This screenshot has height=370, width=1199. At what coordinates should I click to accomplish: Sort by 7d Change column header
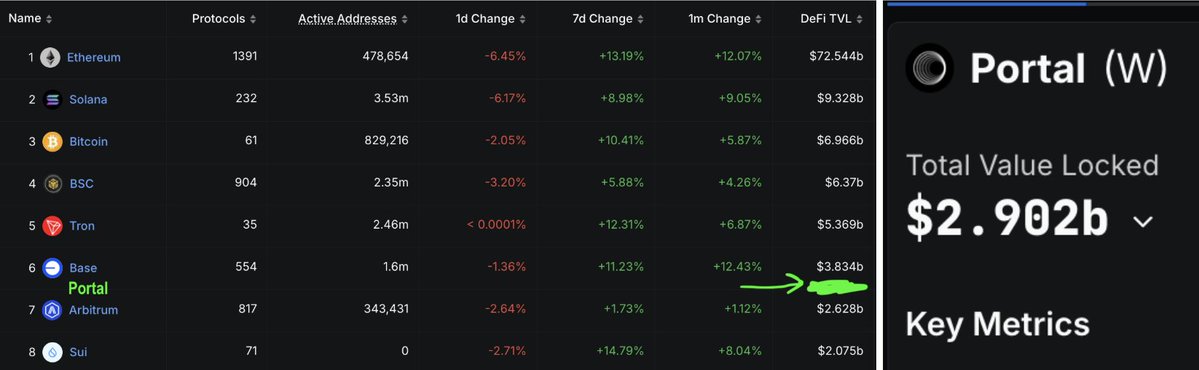pos(609,19)
